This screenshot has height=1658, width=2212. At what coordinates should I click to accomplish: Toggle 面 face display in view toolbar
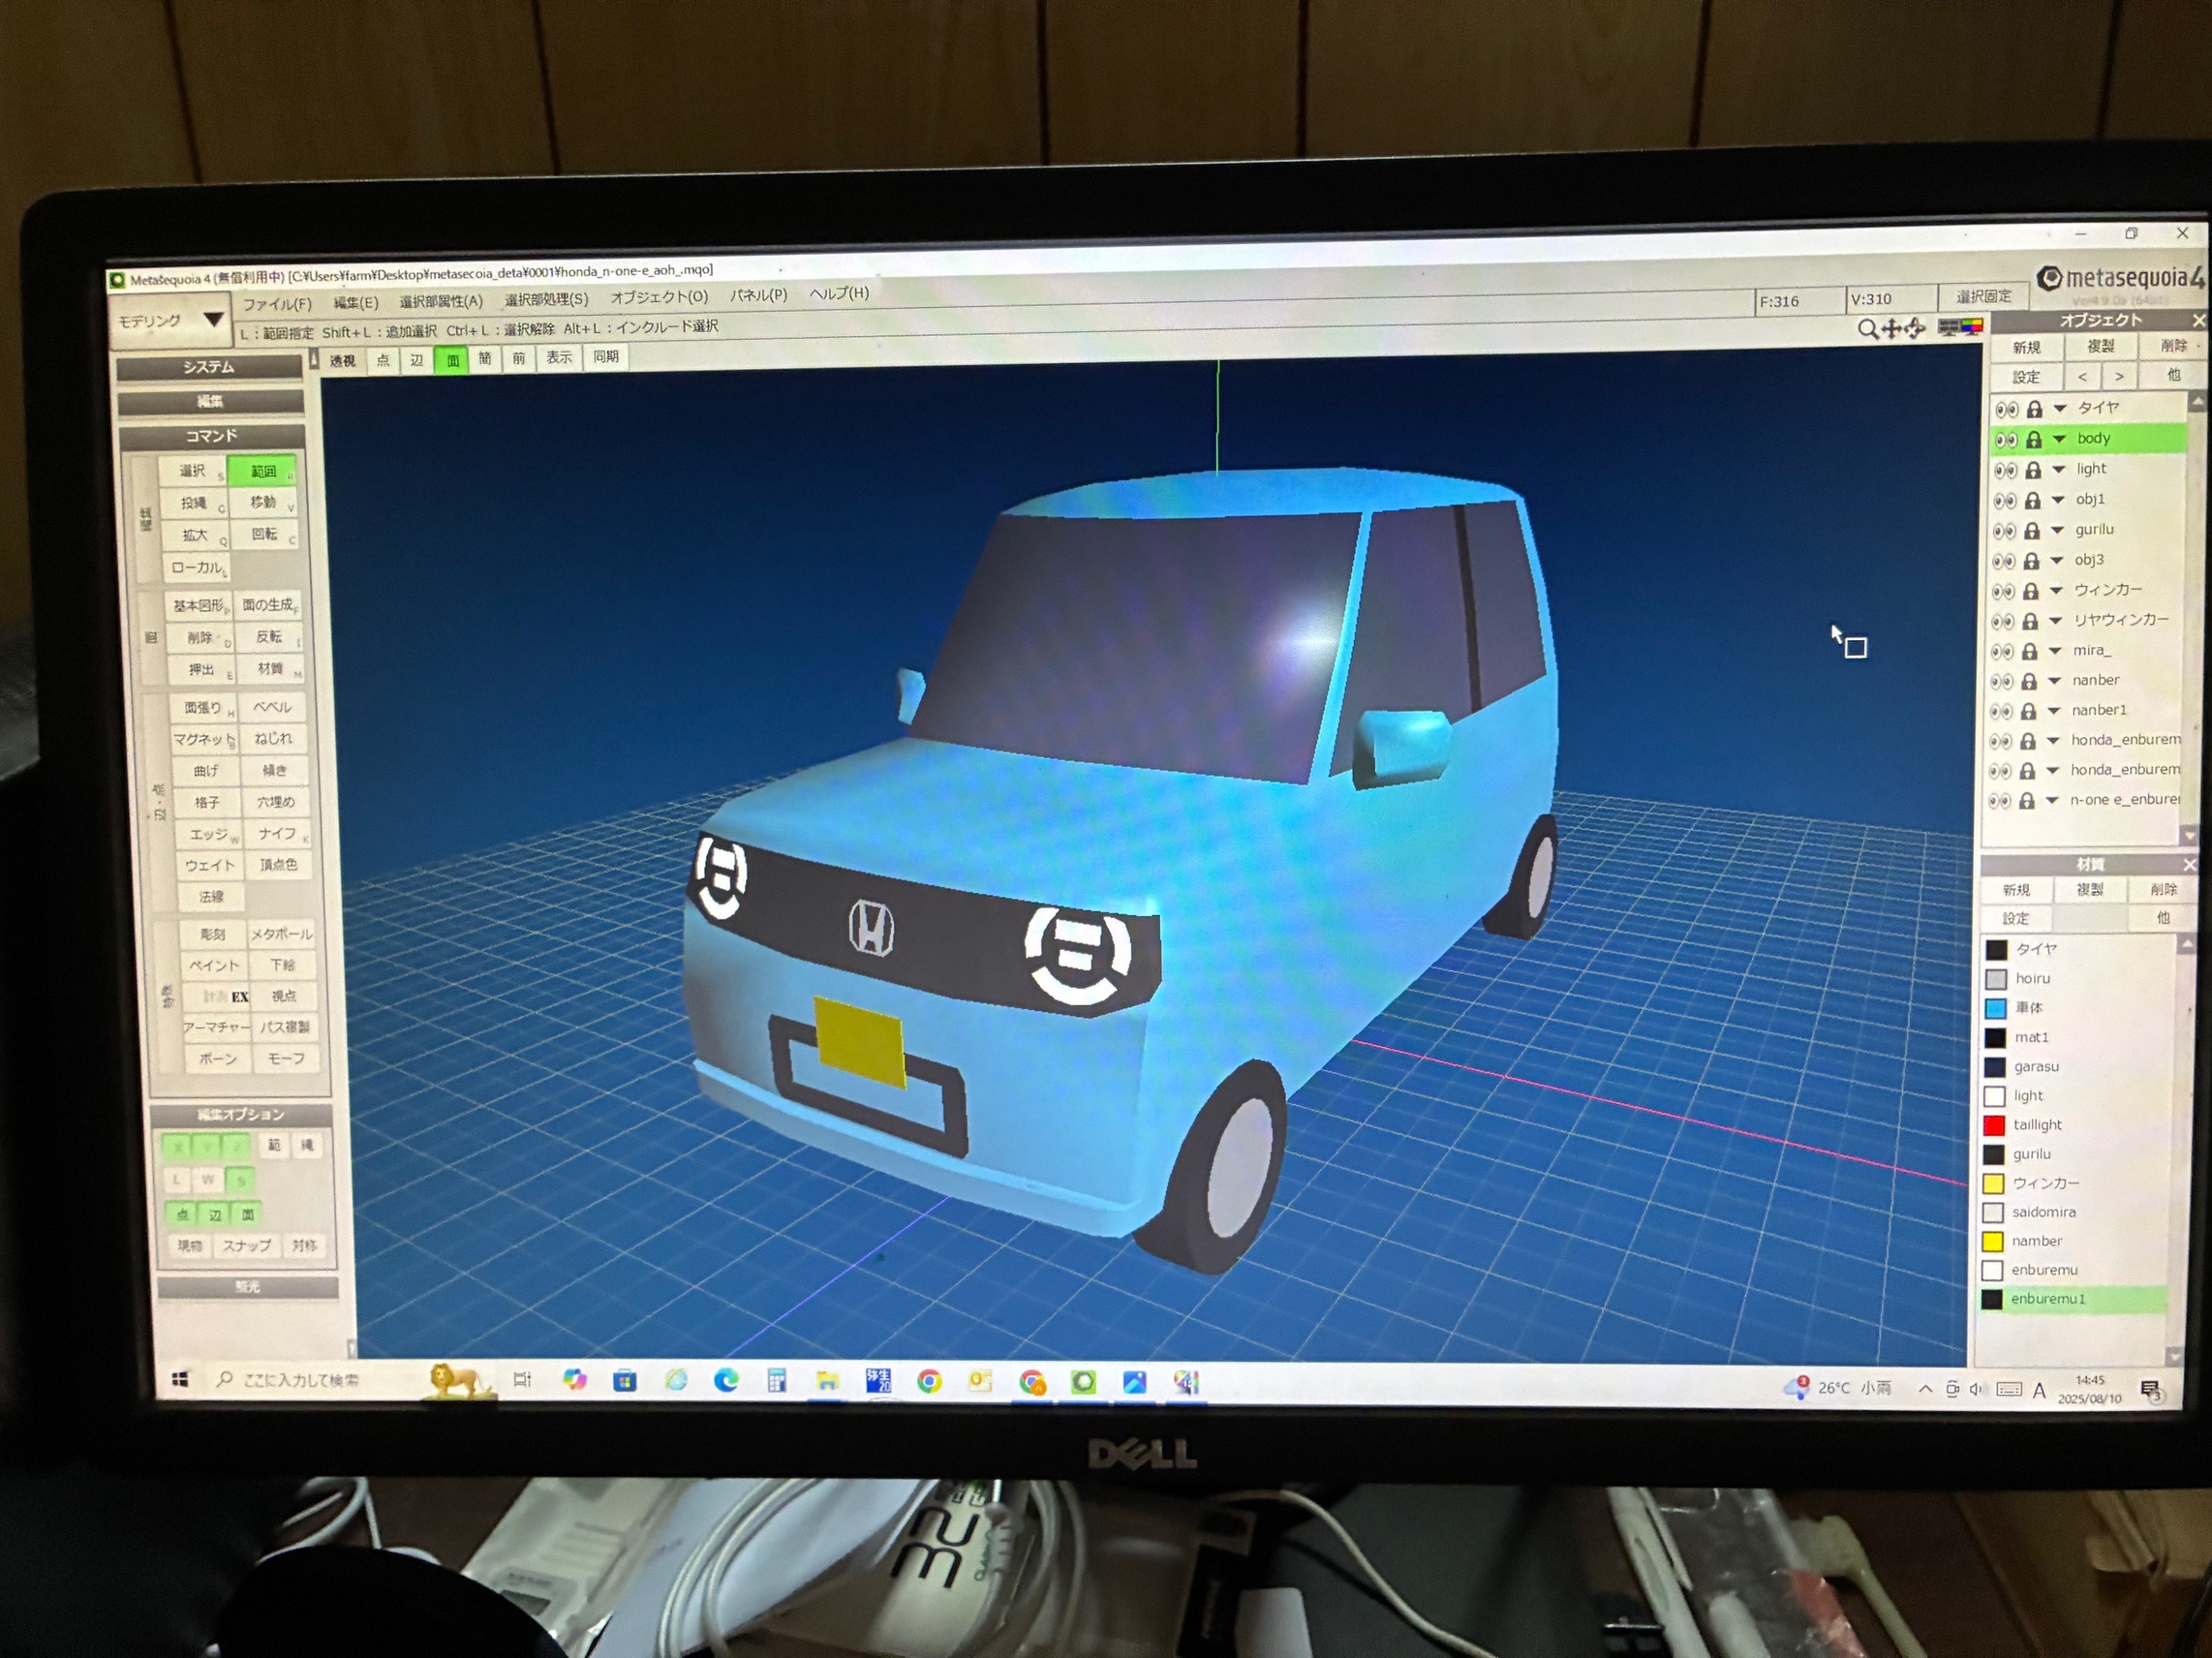click(x=452, y=359)
